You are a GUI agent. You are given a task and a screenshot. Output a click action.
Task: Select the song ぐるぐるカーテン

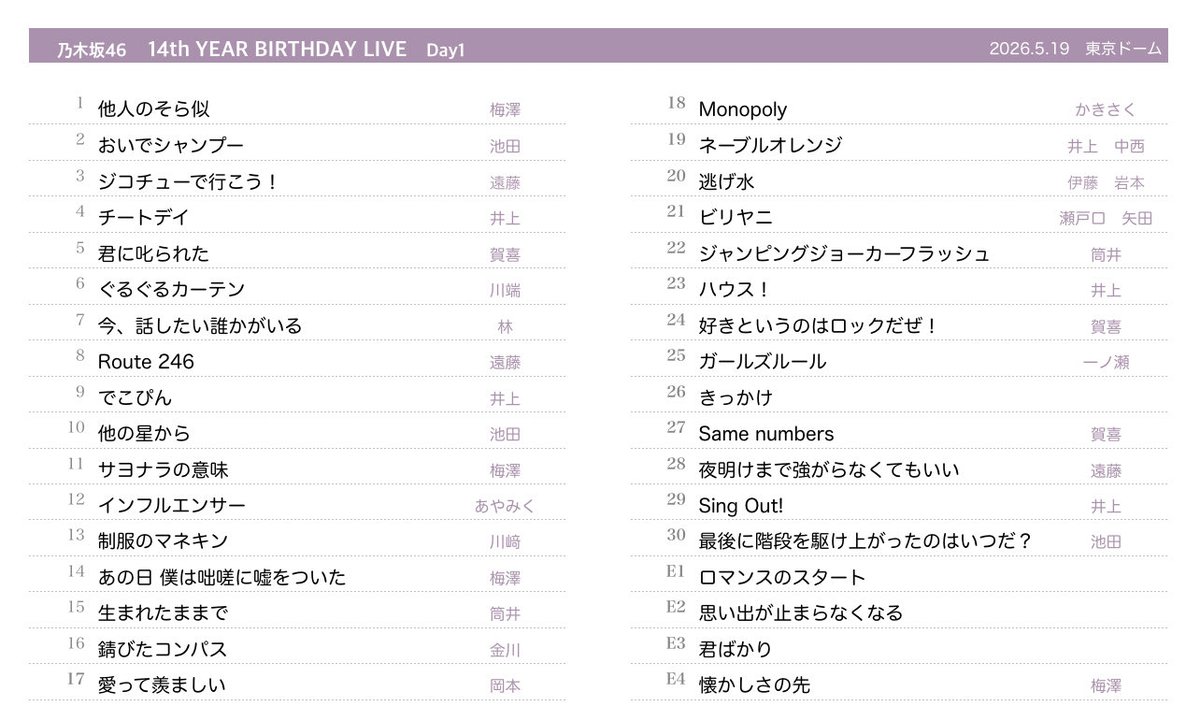(x=171, y=289)
